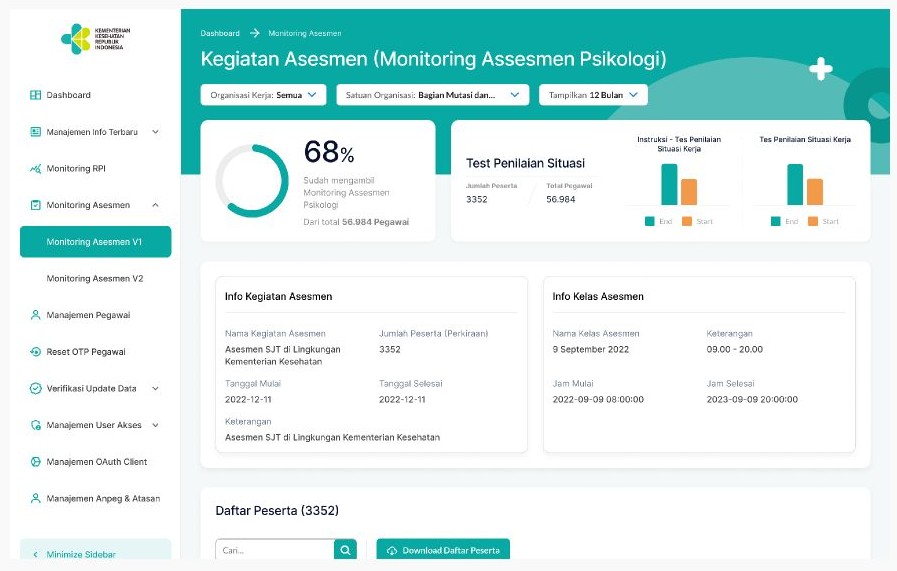The height and width of the screenshot is (571, 897).
Task: Click the Monitoring Asesmen checklist icon
Action: point(35,205)
